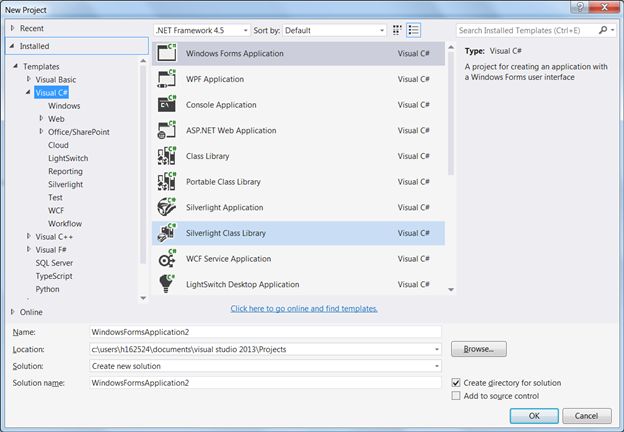
Task: Open the Location path dropdown arrow
Action: click(x=437, y=349)
